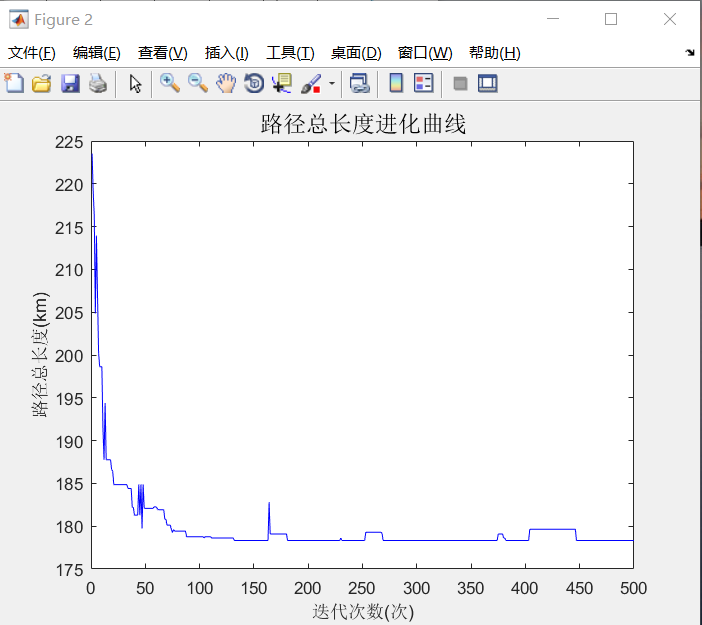Maximize the Figure 2 window
Image resolution: width=702 pixels, height=625 pixels.
point(611,19)
